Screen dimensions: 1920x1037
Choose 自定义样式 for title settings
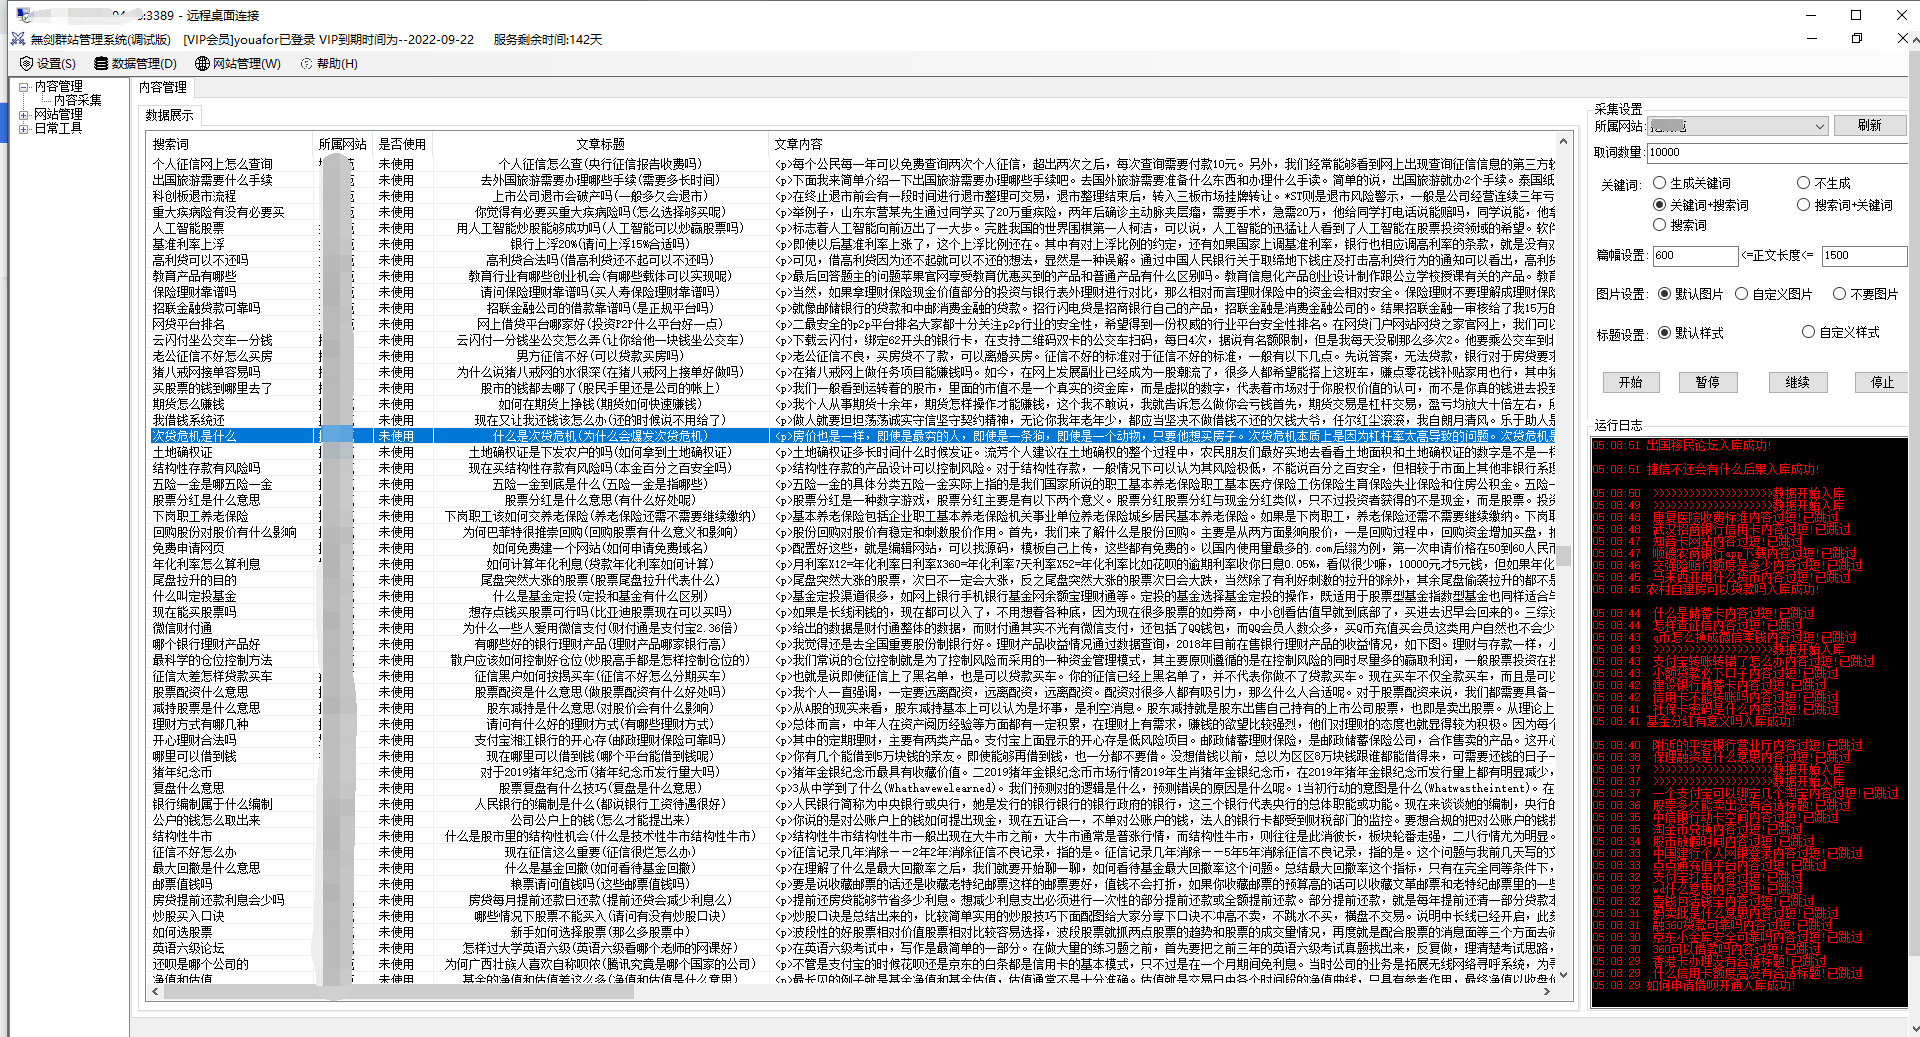[1841, 332]
